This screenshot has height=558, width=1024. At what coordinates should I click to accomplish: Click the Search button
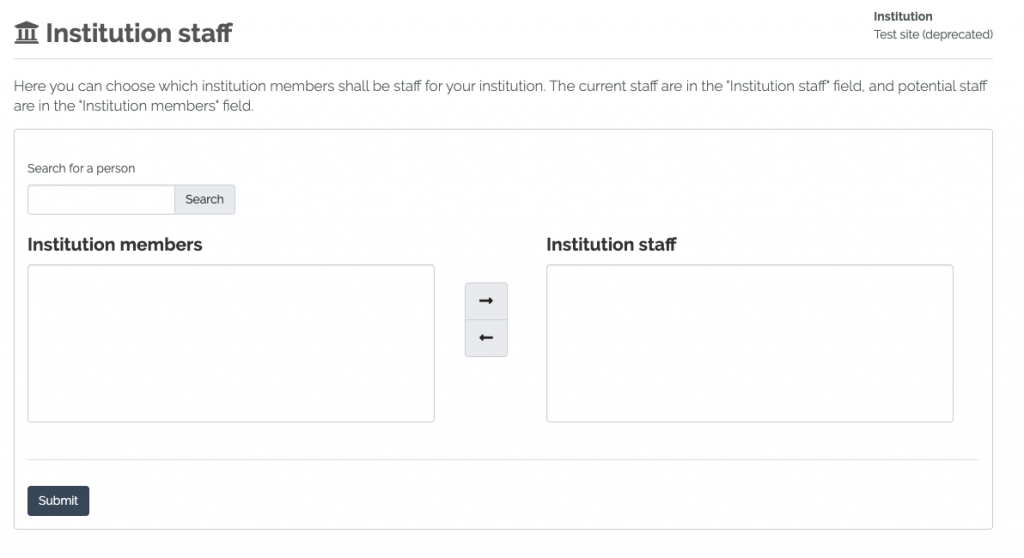tap(204, 200)
